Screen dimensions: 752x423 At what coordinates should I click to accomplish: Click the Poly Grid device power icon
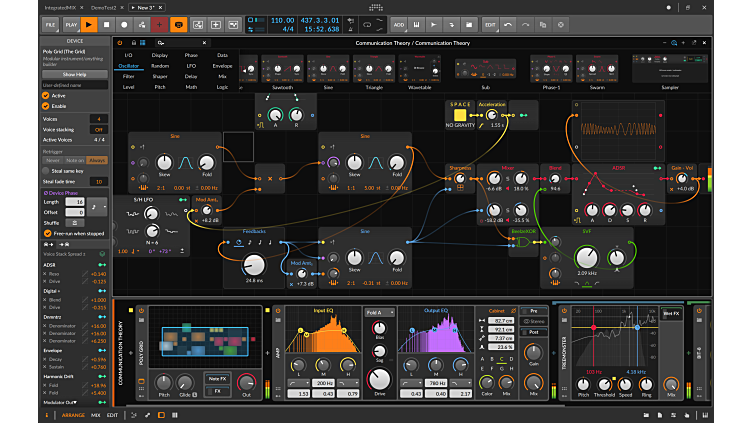[x=141, y=311]
